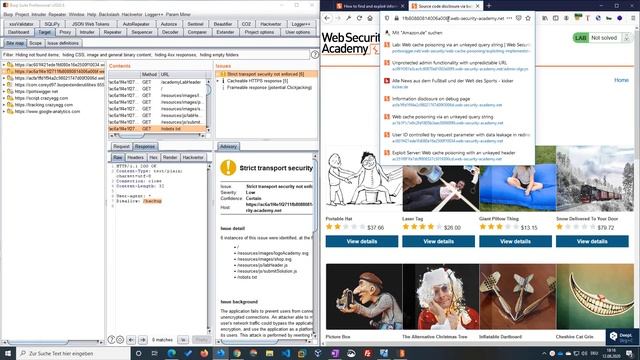The width and height of the screenshot is (640, 360).
Task: Click the Firefox address bar URL field
Action: 453,18
